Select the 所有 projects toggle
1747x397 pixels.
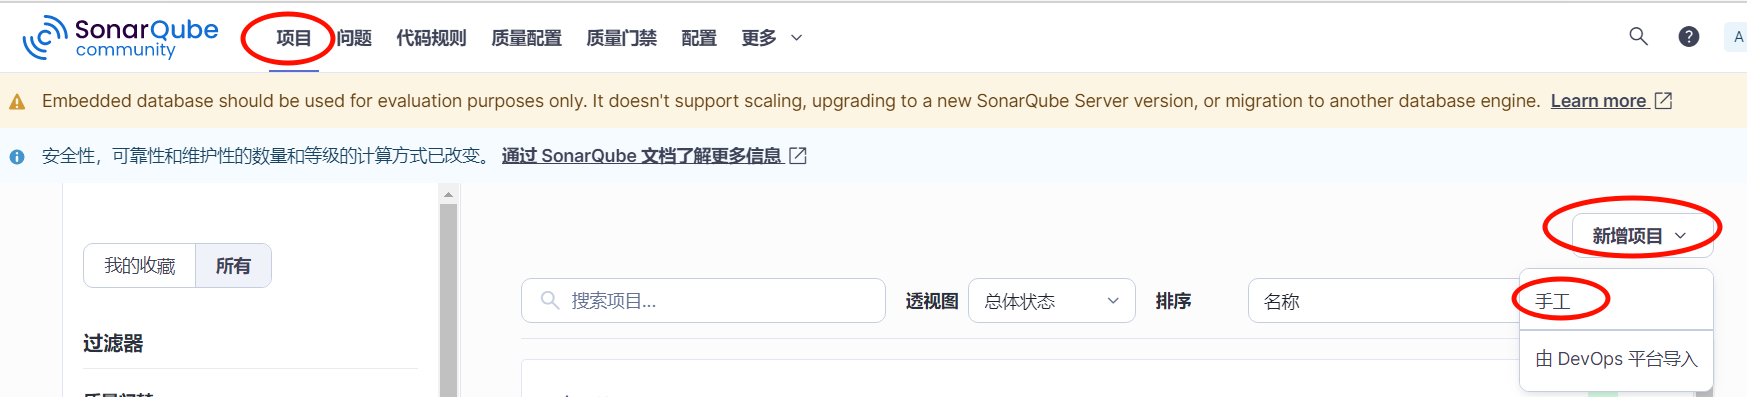click(x=233, y=266)
